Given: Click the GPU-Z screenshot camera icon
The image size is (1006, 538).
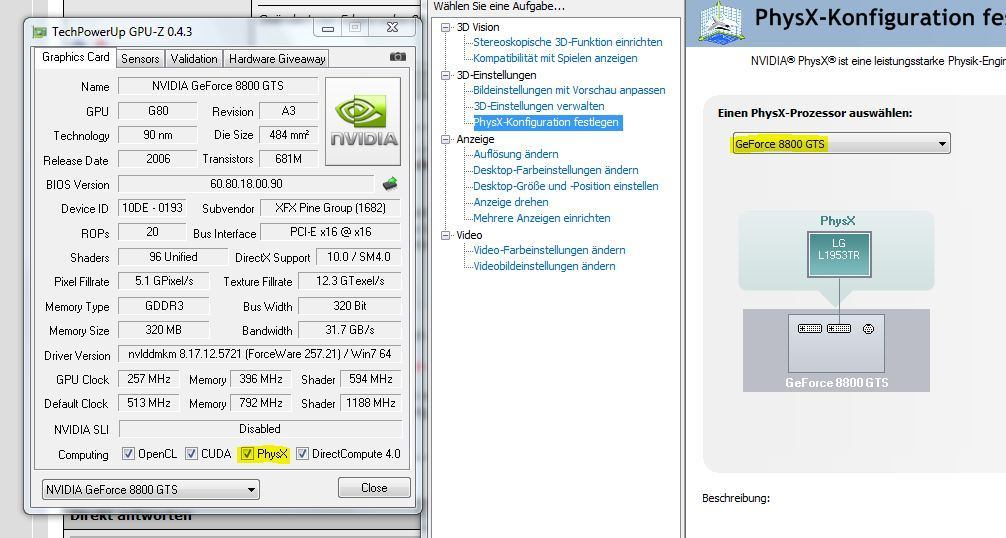Looking at the screenshot, I should click(398, 57).
